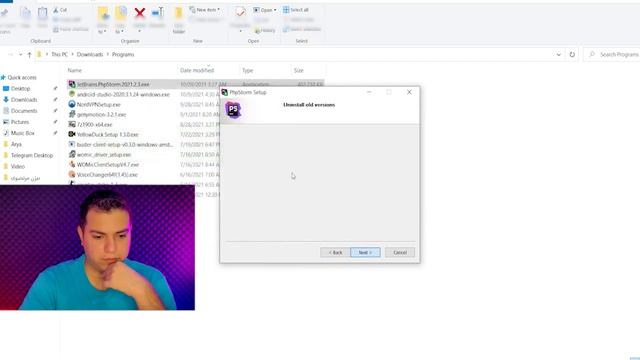
Task: Cancel the PhpStorm Setup wizard
Action: pos(400,252)
